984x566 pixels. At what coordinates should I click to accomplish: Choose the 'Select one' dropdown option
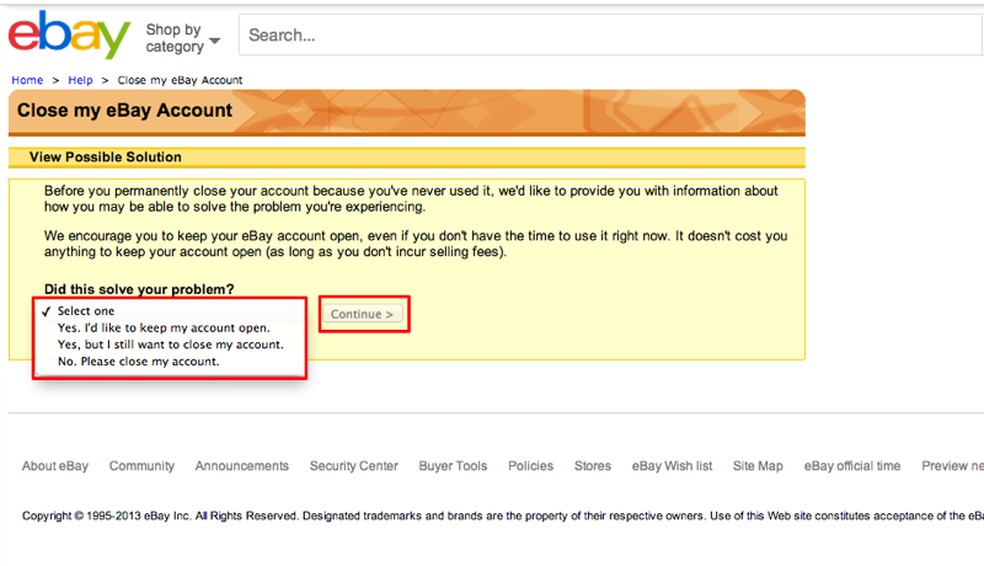[x=86, y=311]
